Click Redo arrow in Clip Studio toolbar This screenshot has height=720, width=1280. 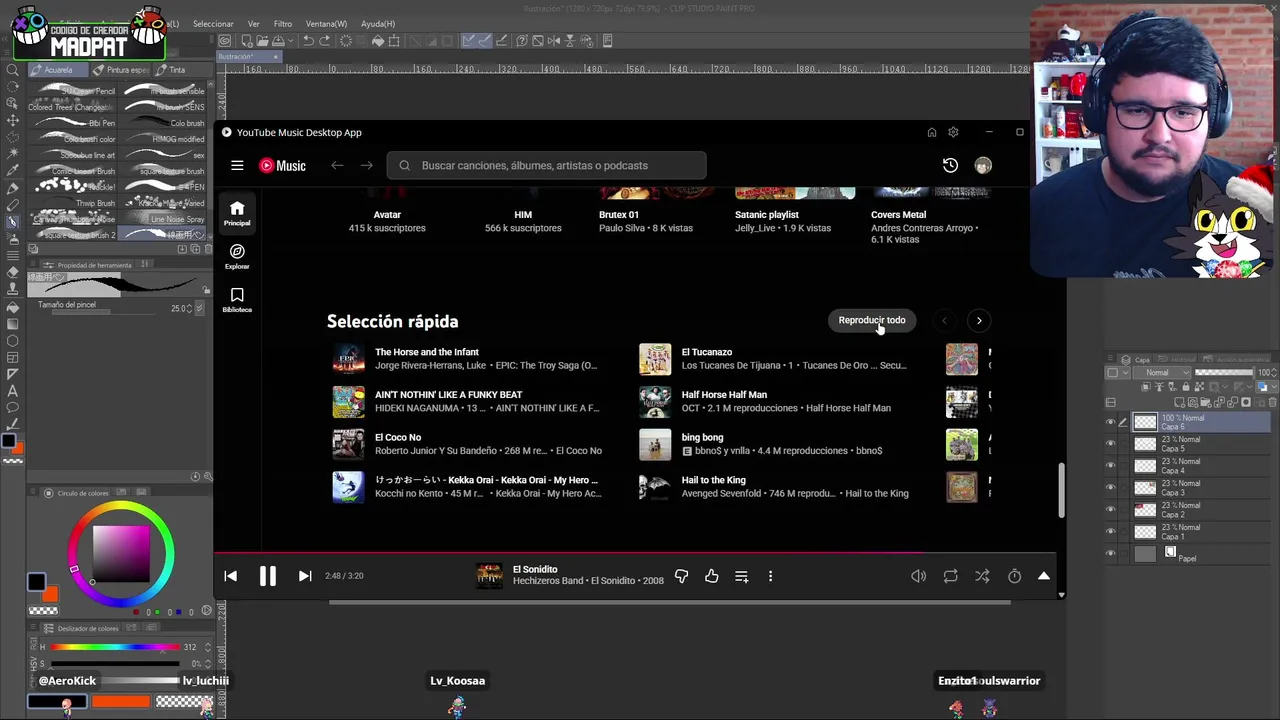(327, 41)
